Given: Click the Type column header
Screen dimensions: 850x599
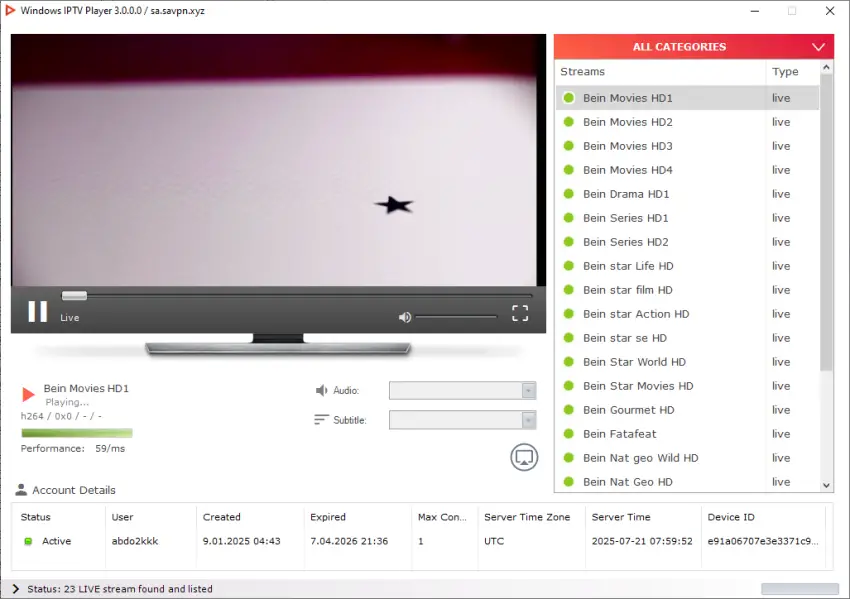Looking at the screenshot, I should (793, 72).
